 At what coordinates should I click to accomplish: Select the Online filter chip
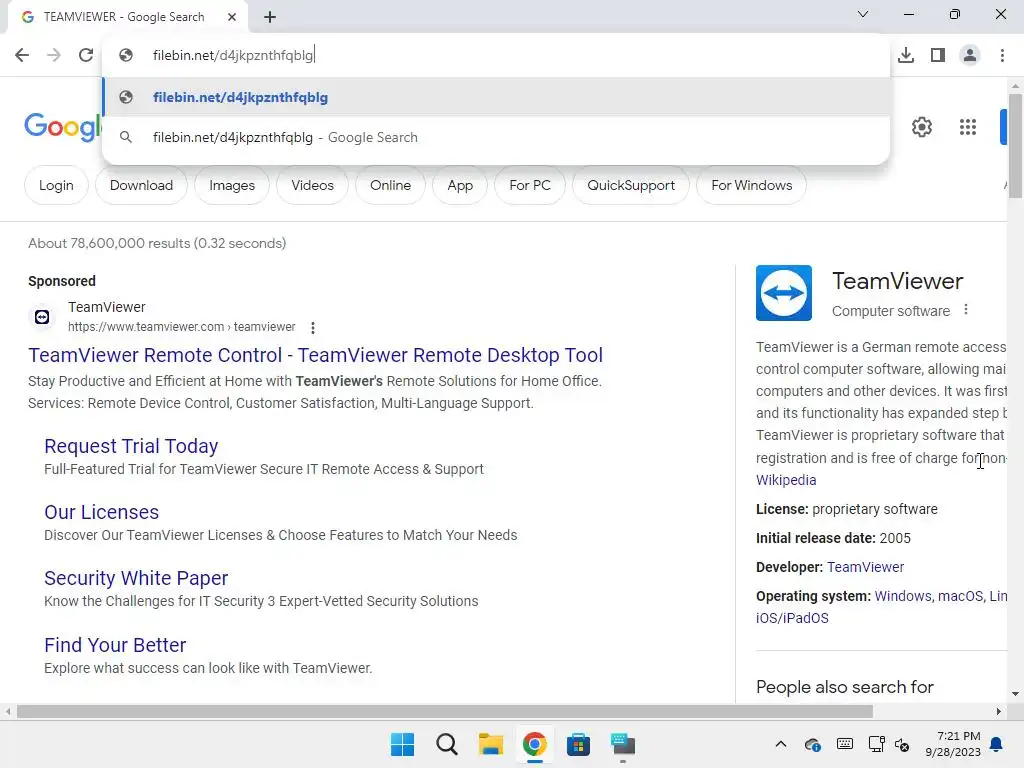(x=391, y=185)
